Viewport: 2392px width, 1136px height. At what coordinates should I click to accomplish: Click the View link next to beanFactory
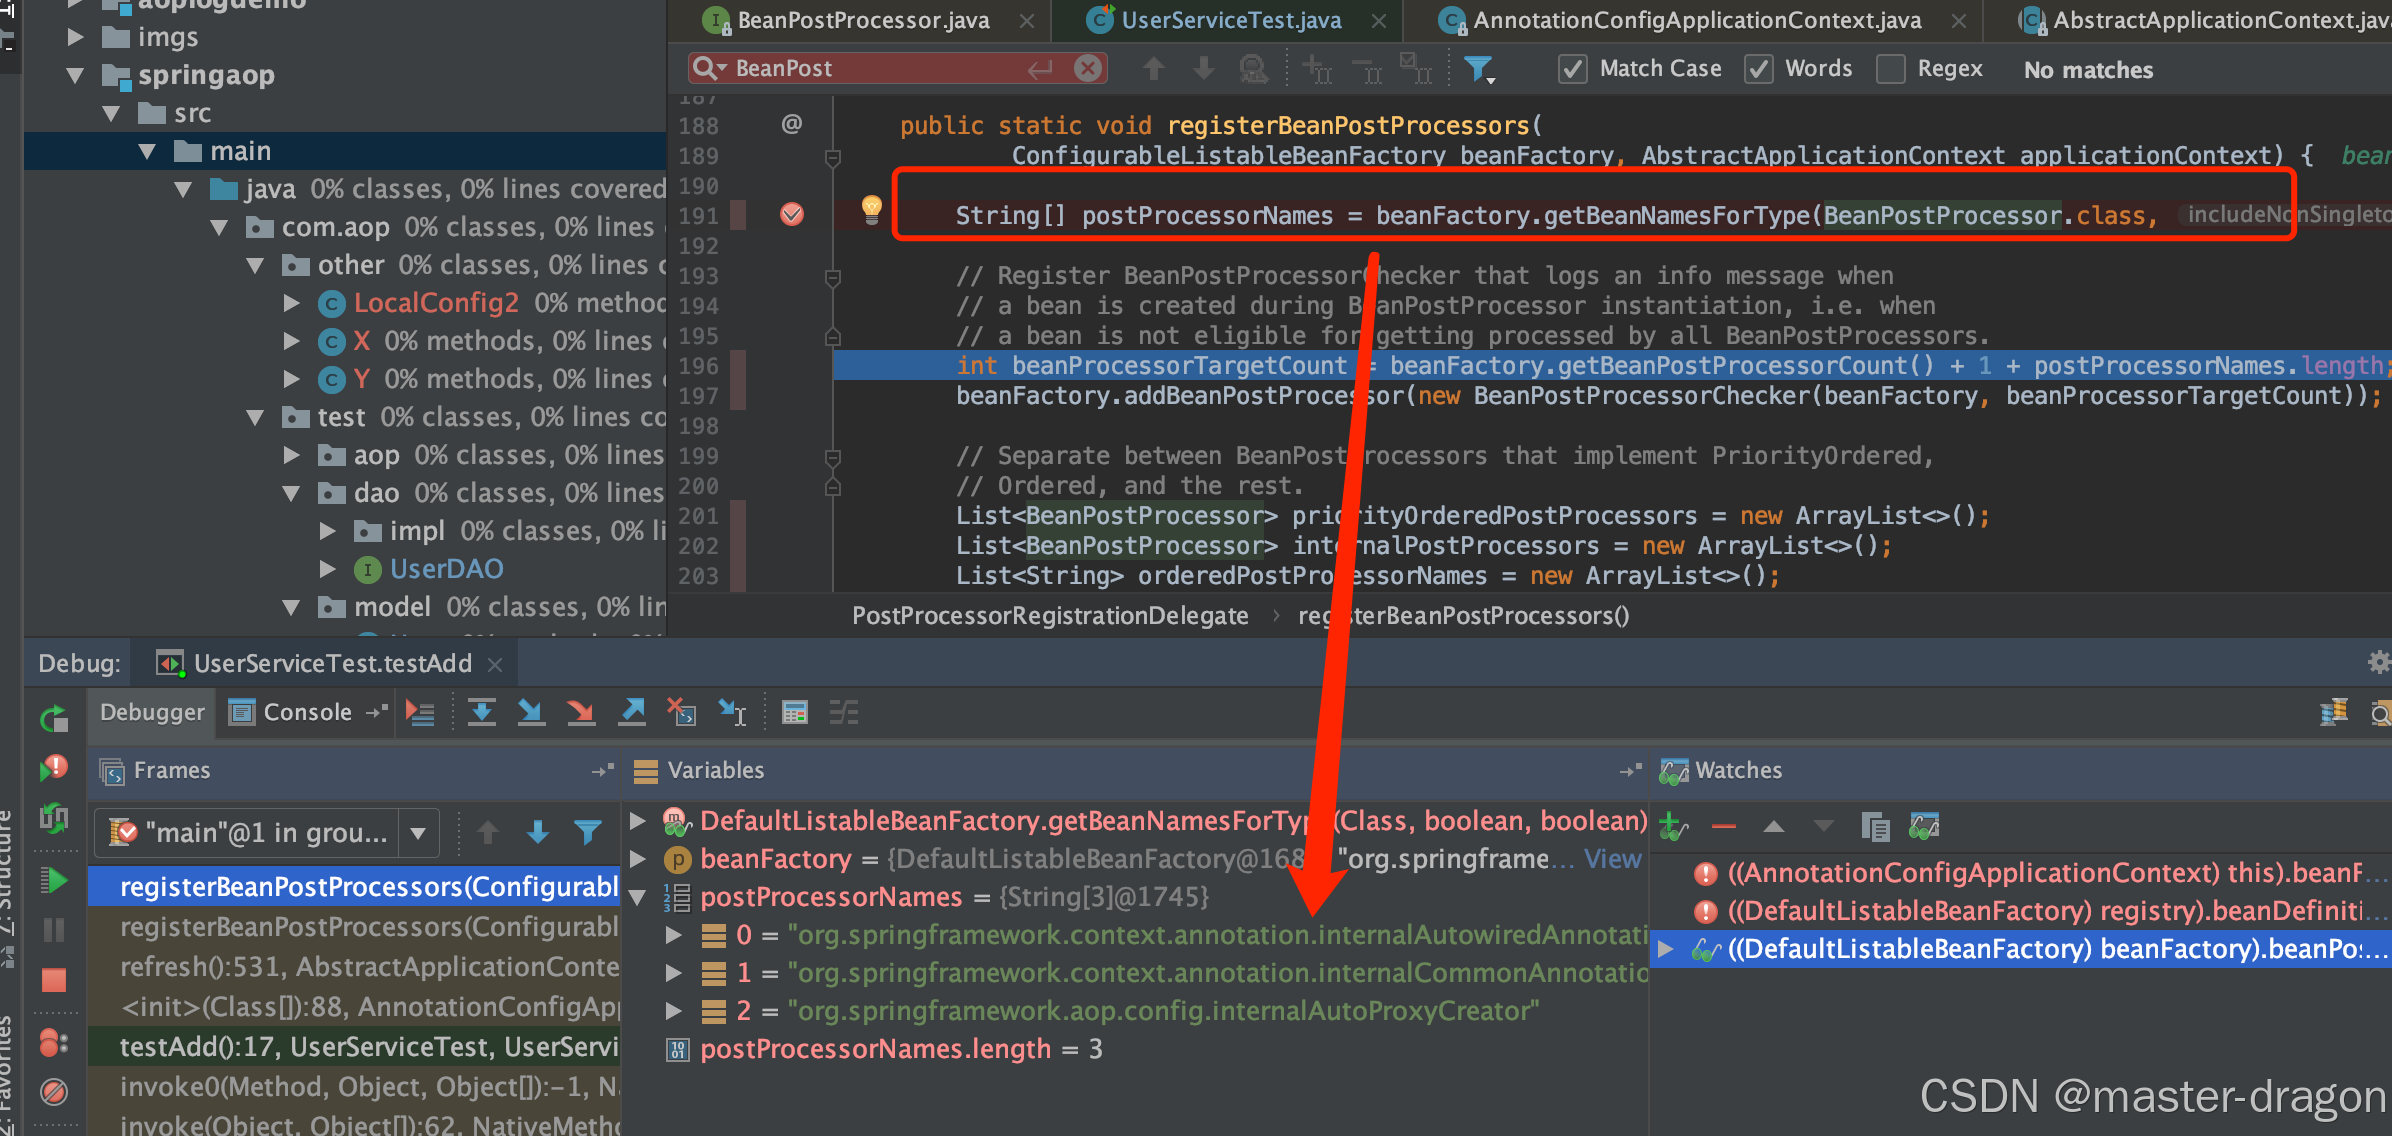1612,859
